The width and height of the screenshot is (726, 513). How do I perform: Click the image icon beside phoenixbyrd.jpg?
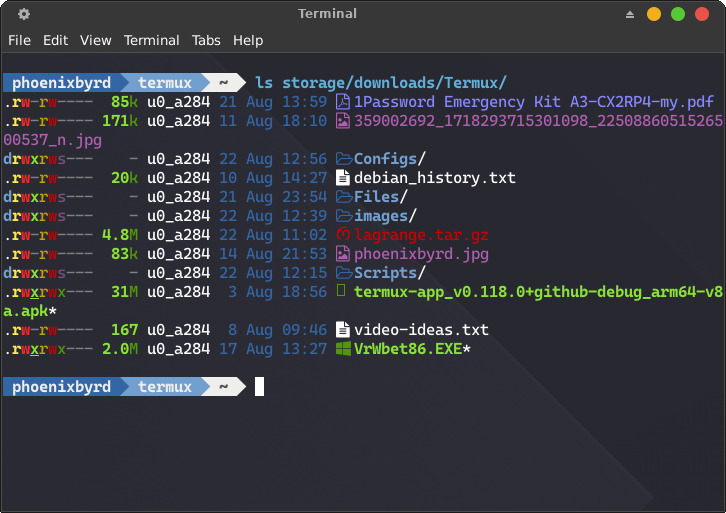[x=343, y=254]
